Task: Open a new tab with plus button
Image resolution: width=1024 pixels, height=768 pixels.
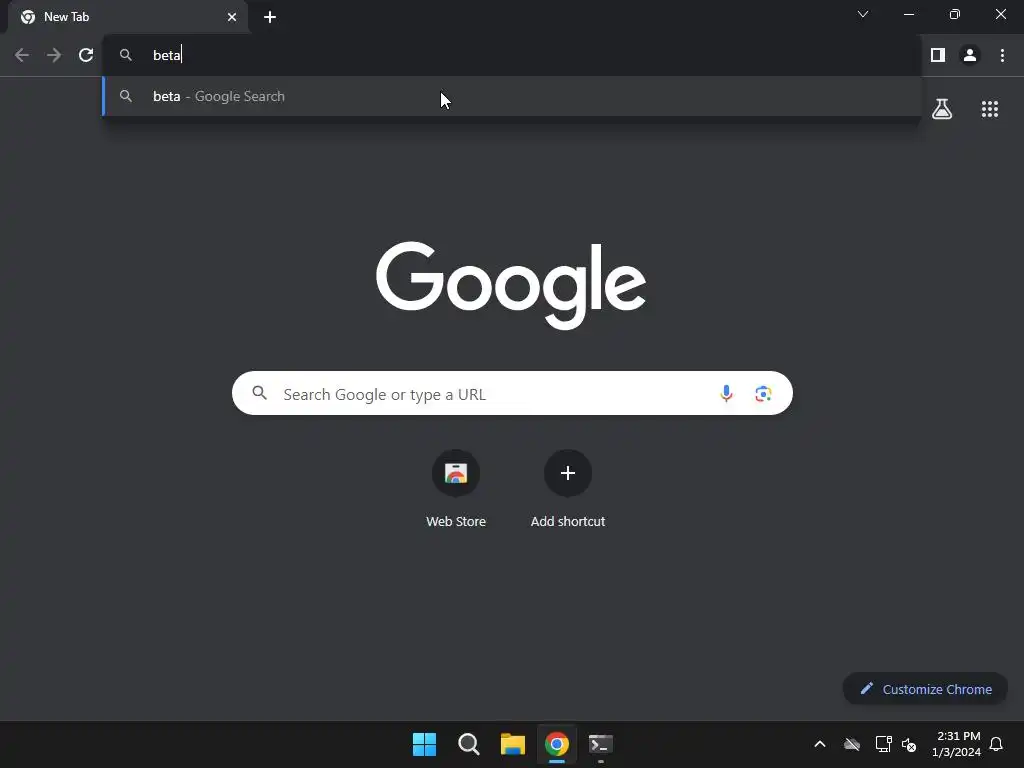Action: coord(270,17)
